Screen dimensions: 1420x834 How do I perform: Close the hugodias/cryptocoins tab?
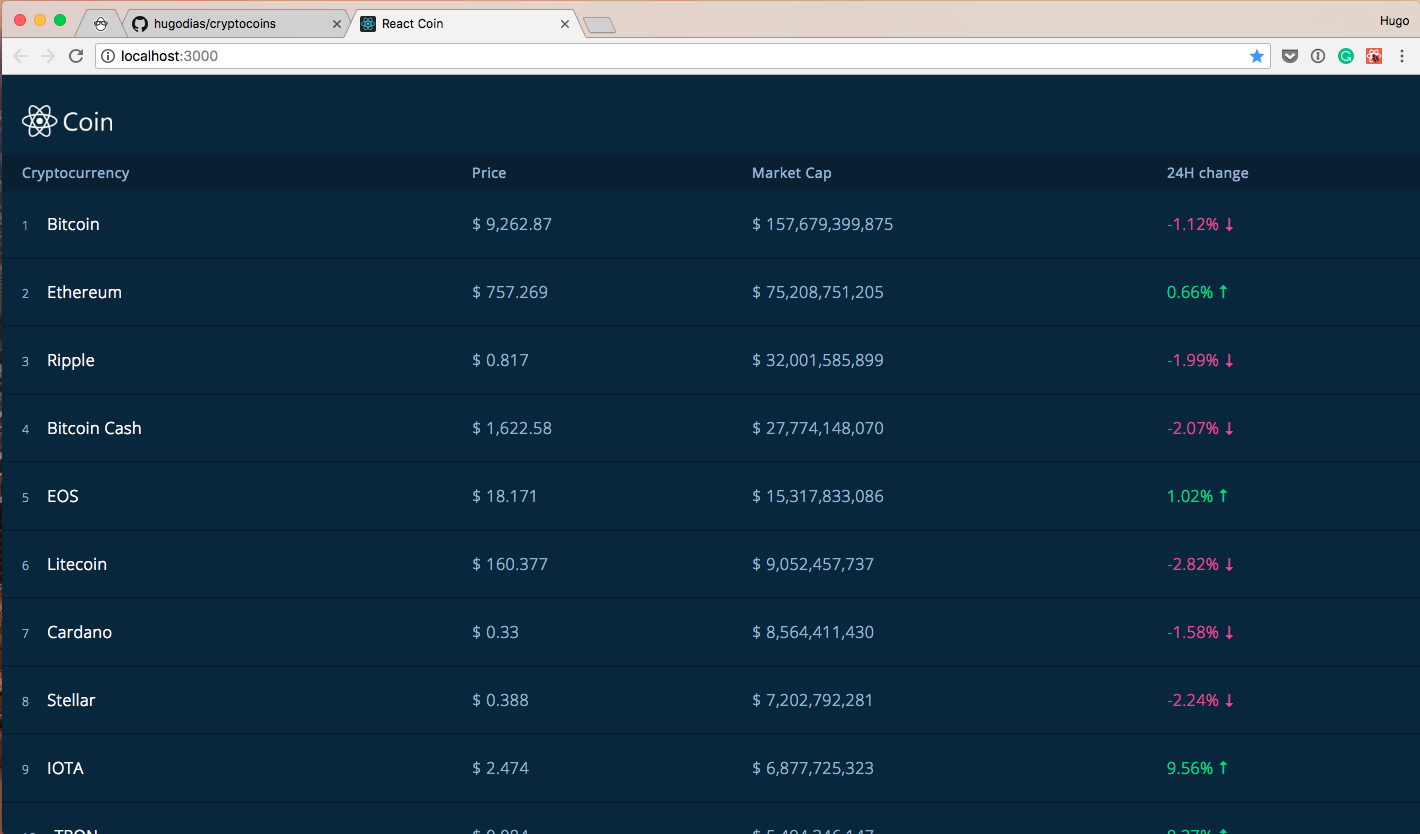(x=337, y=23)
